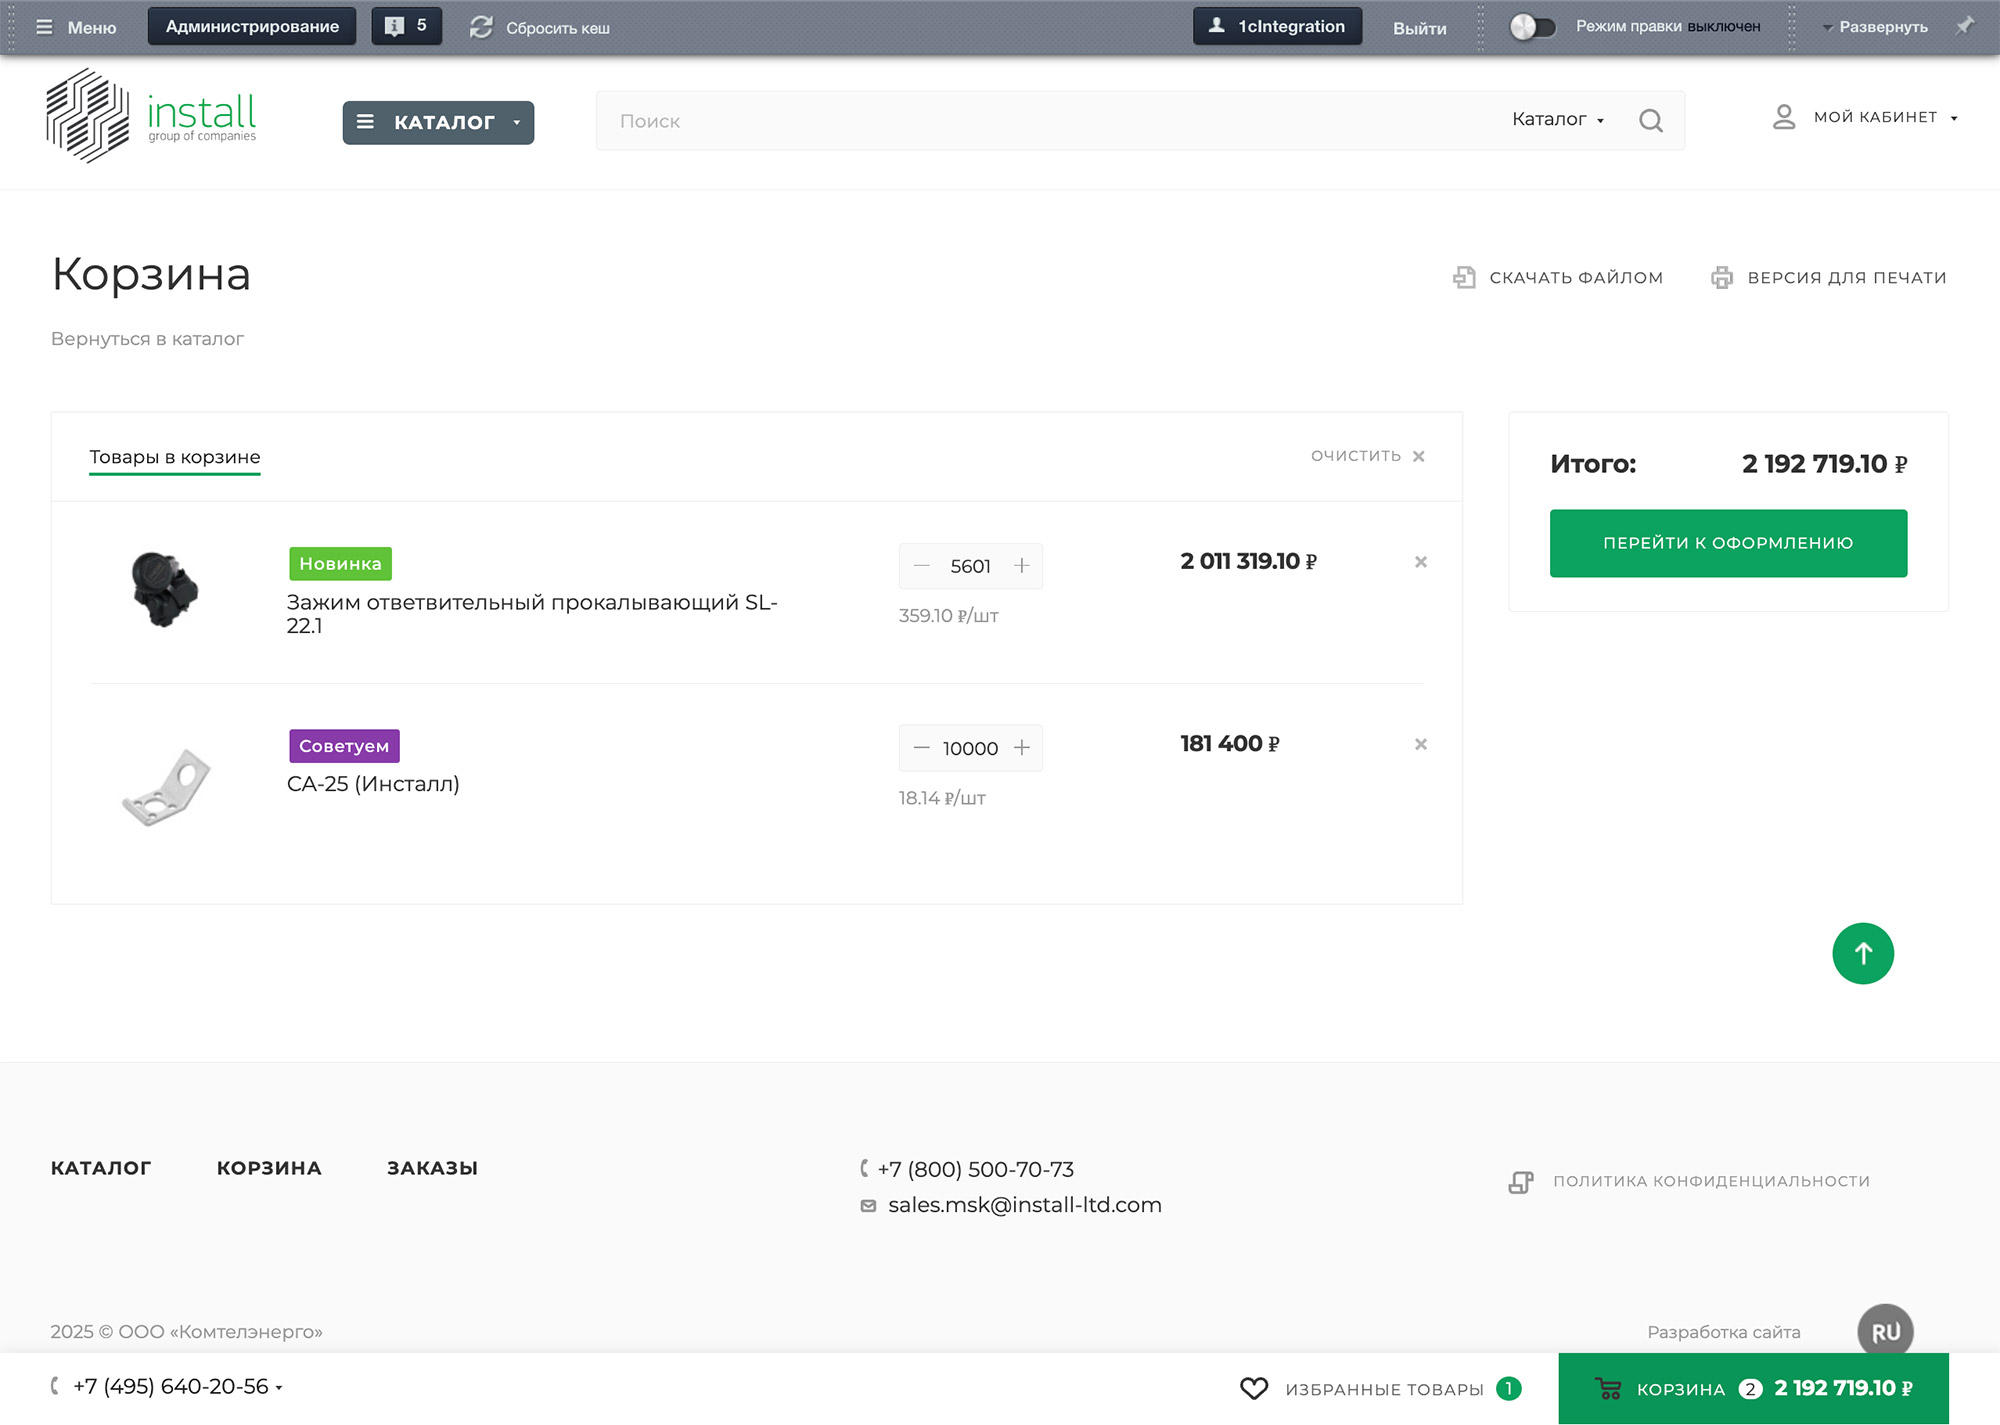Click the green scroll-to-top arrow button

tap(1862, 953)
